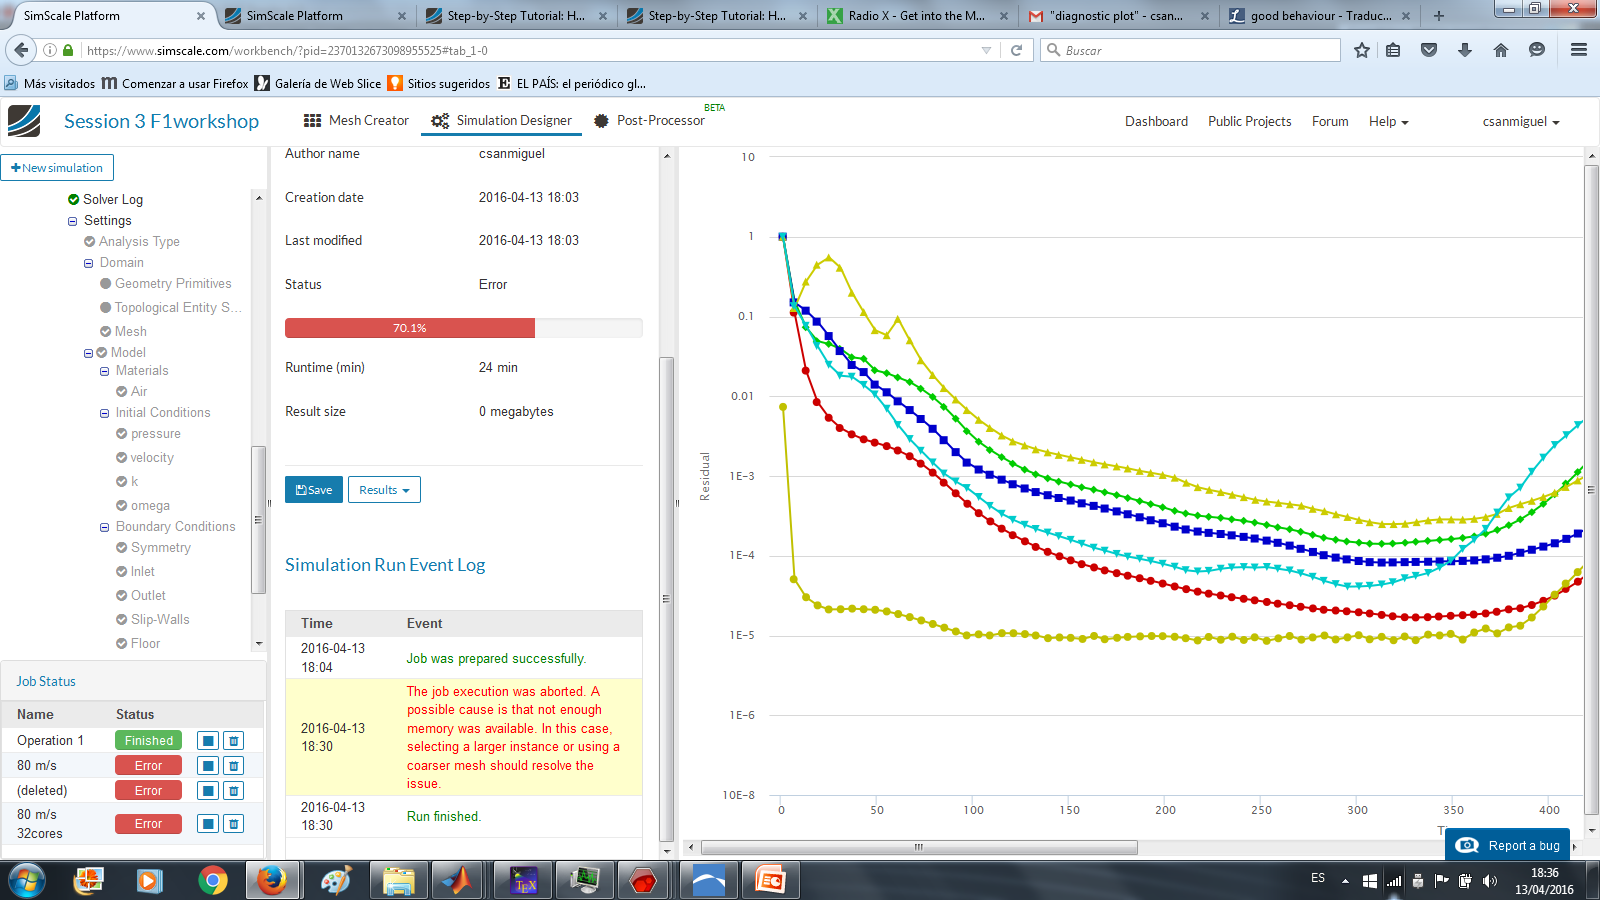Open the Más visitados bookmarks folder
Screen dimensions: 1600x900
50,84
